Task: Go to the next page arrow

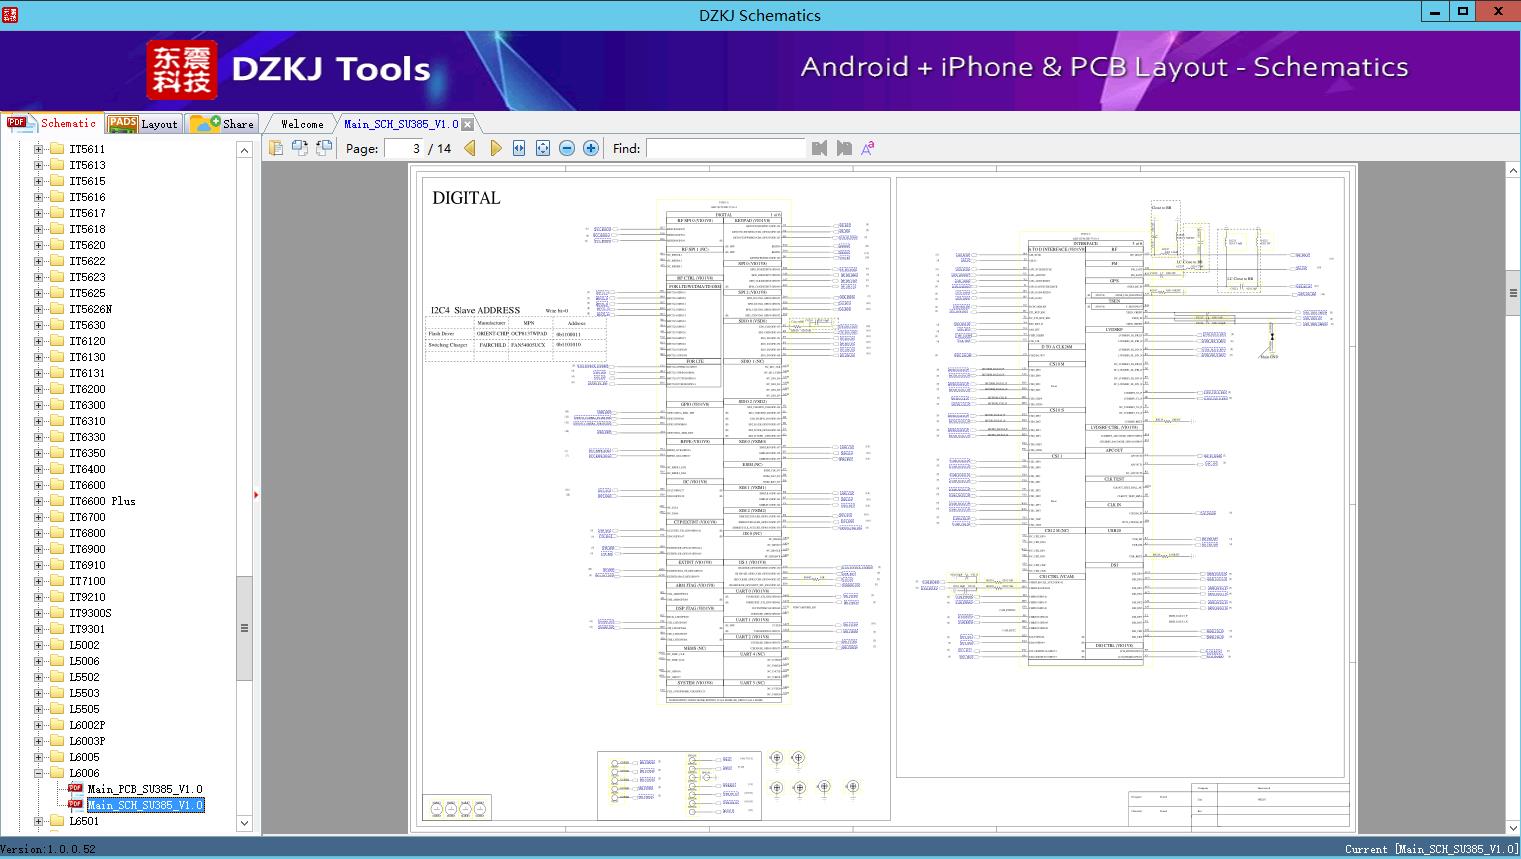Action: tap(496, 148)
